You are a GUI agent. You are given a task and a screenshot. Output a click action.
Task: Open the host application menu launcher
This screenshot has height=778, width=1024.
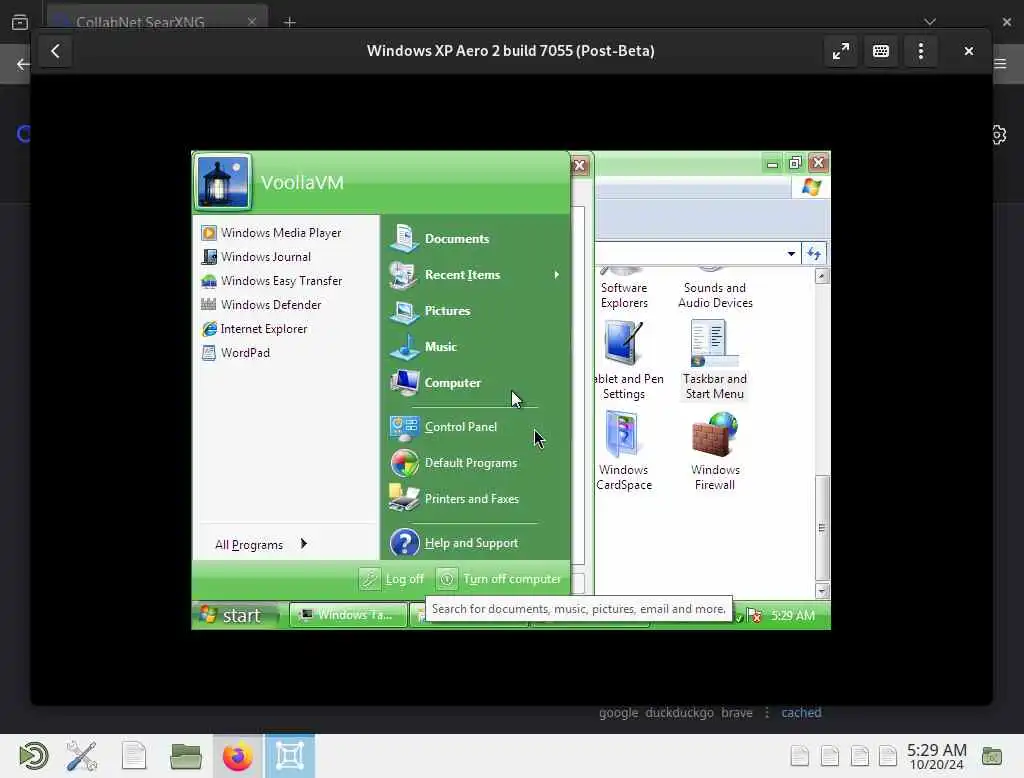tap(33, 756)
